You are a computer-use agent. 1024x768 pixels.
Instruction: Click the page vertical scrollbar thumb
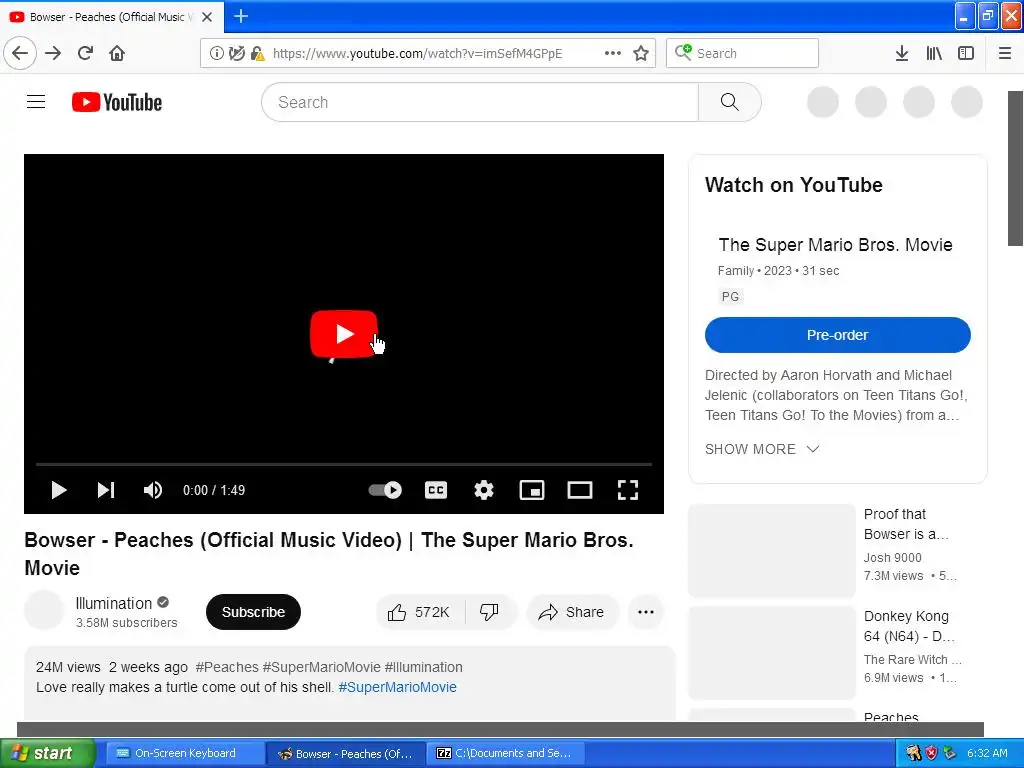(x=1016, y=168)
